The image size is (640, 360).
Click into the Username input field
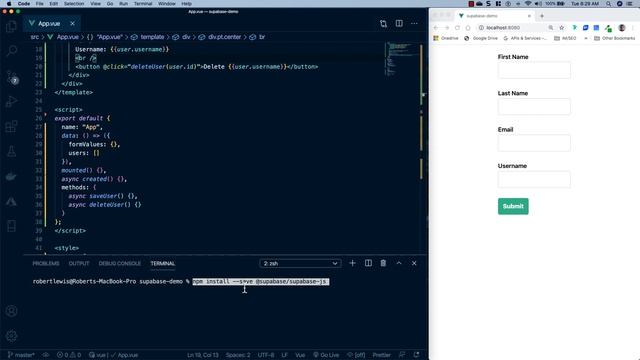534,179
